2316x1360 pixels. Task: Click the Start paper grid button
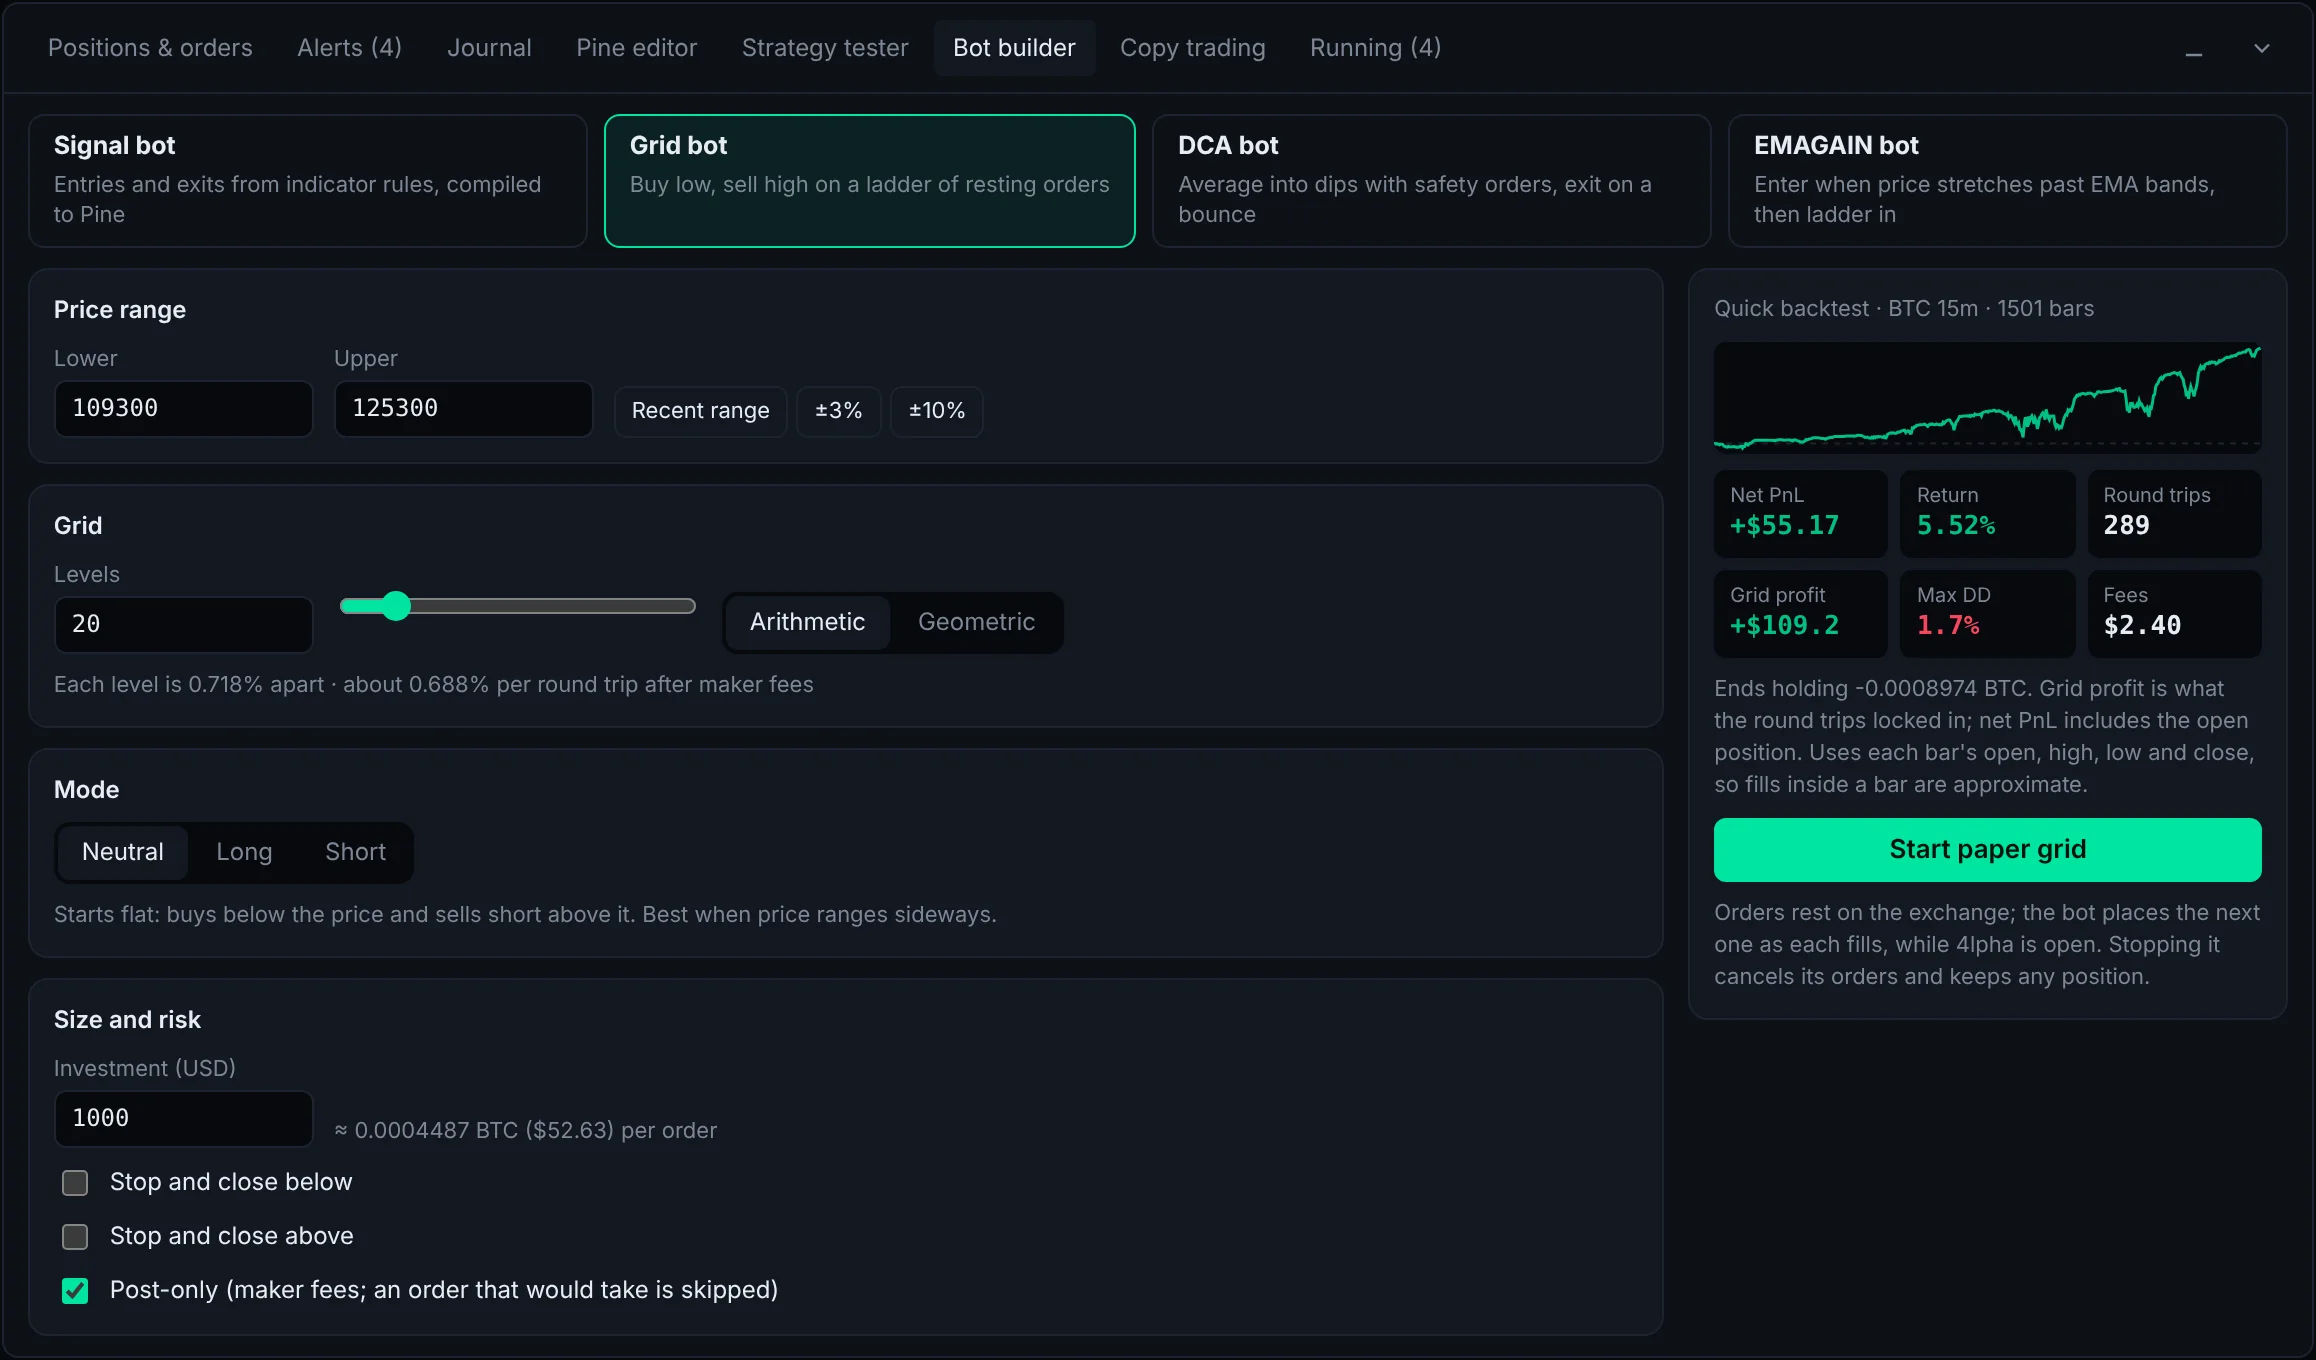click(x=1987, y=850)
